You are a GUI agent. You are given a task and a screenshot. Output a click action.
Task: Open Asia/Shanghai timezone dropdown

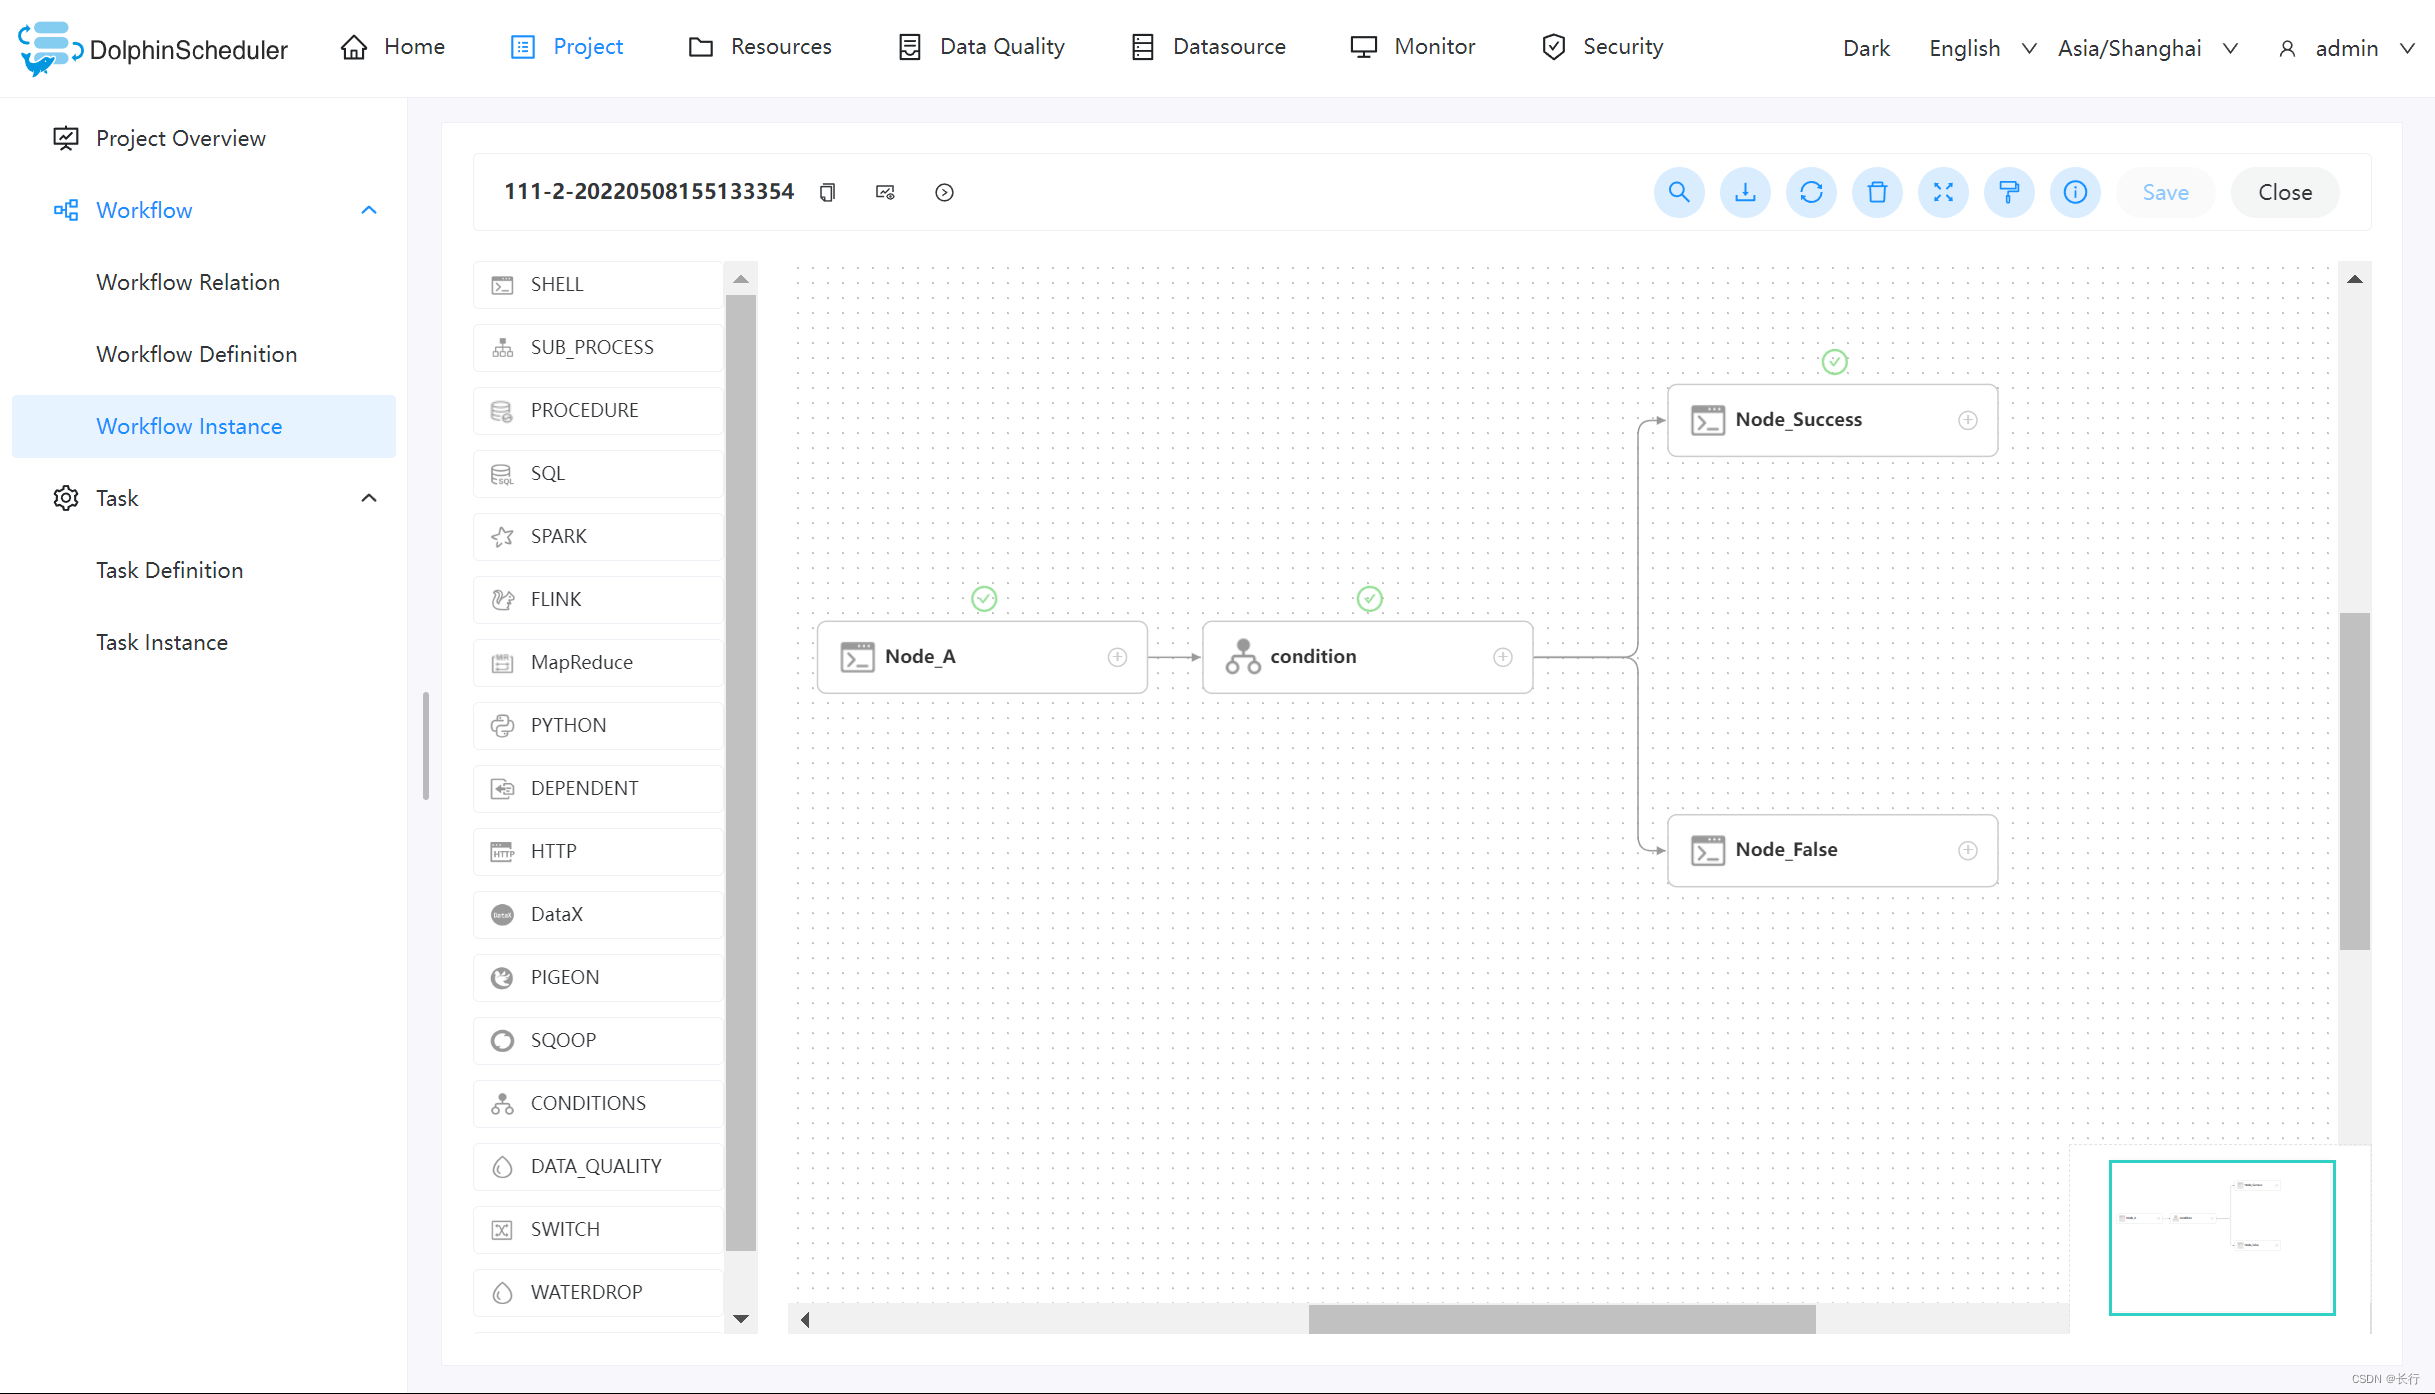click(x=2149, y=45)
